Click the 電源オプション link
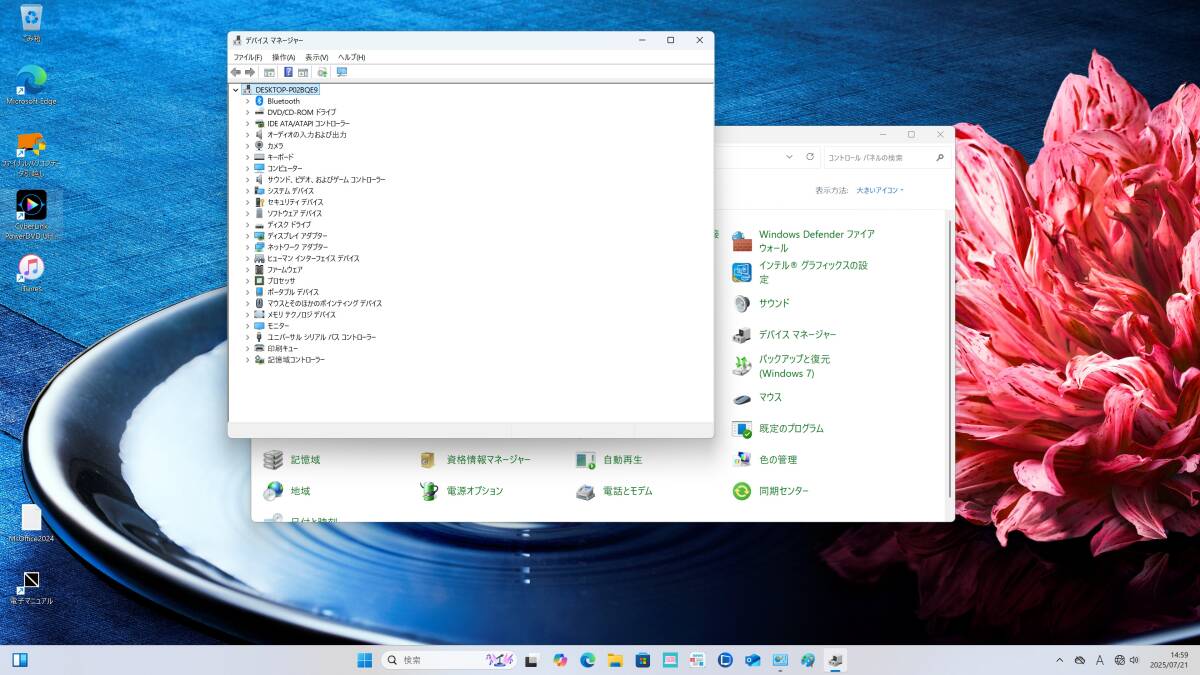 pyautogui.click(x=474, y=491)
